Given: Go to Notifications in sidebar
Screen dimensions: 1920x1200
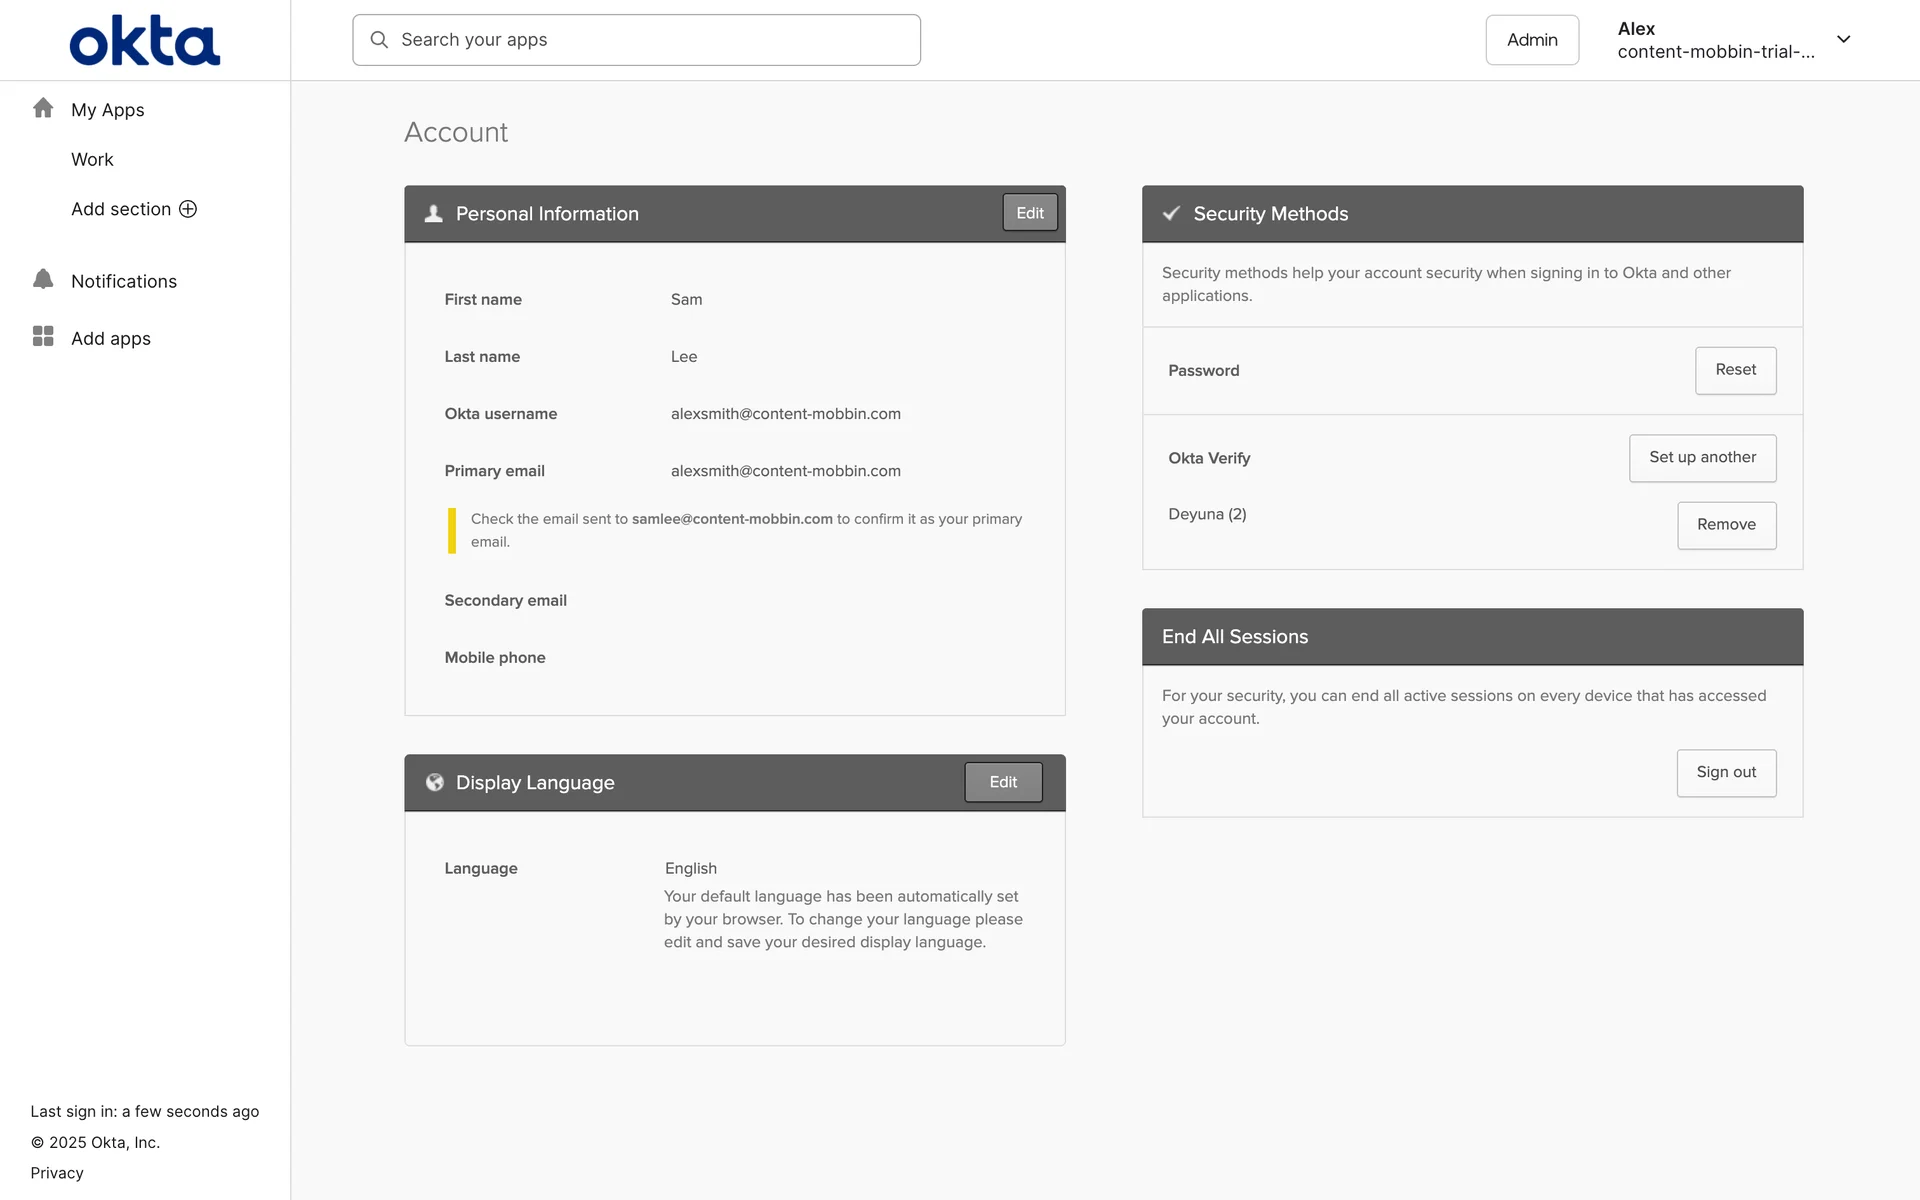Looking at the screenshot, I should [124, 281].
